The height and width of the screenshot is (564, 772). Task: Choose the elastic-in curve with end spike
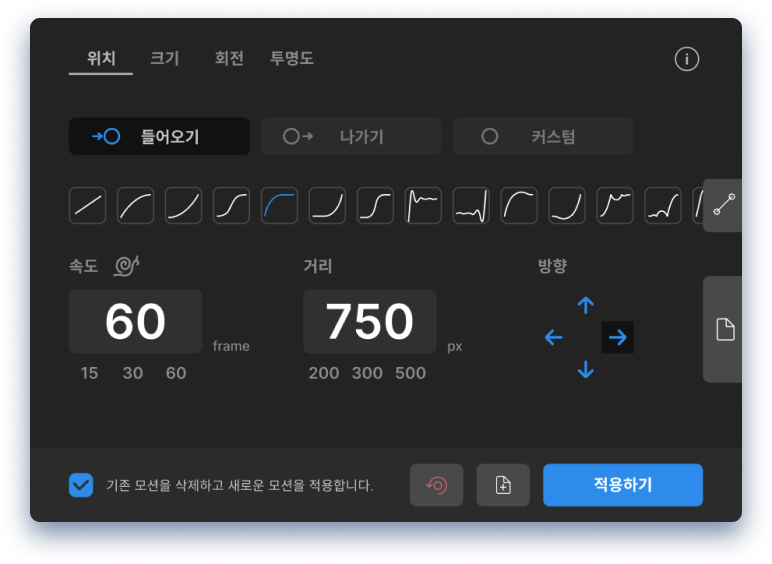[x=471, y=205]
